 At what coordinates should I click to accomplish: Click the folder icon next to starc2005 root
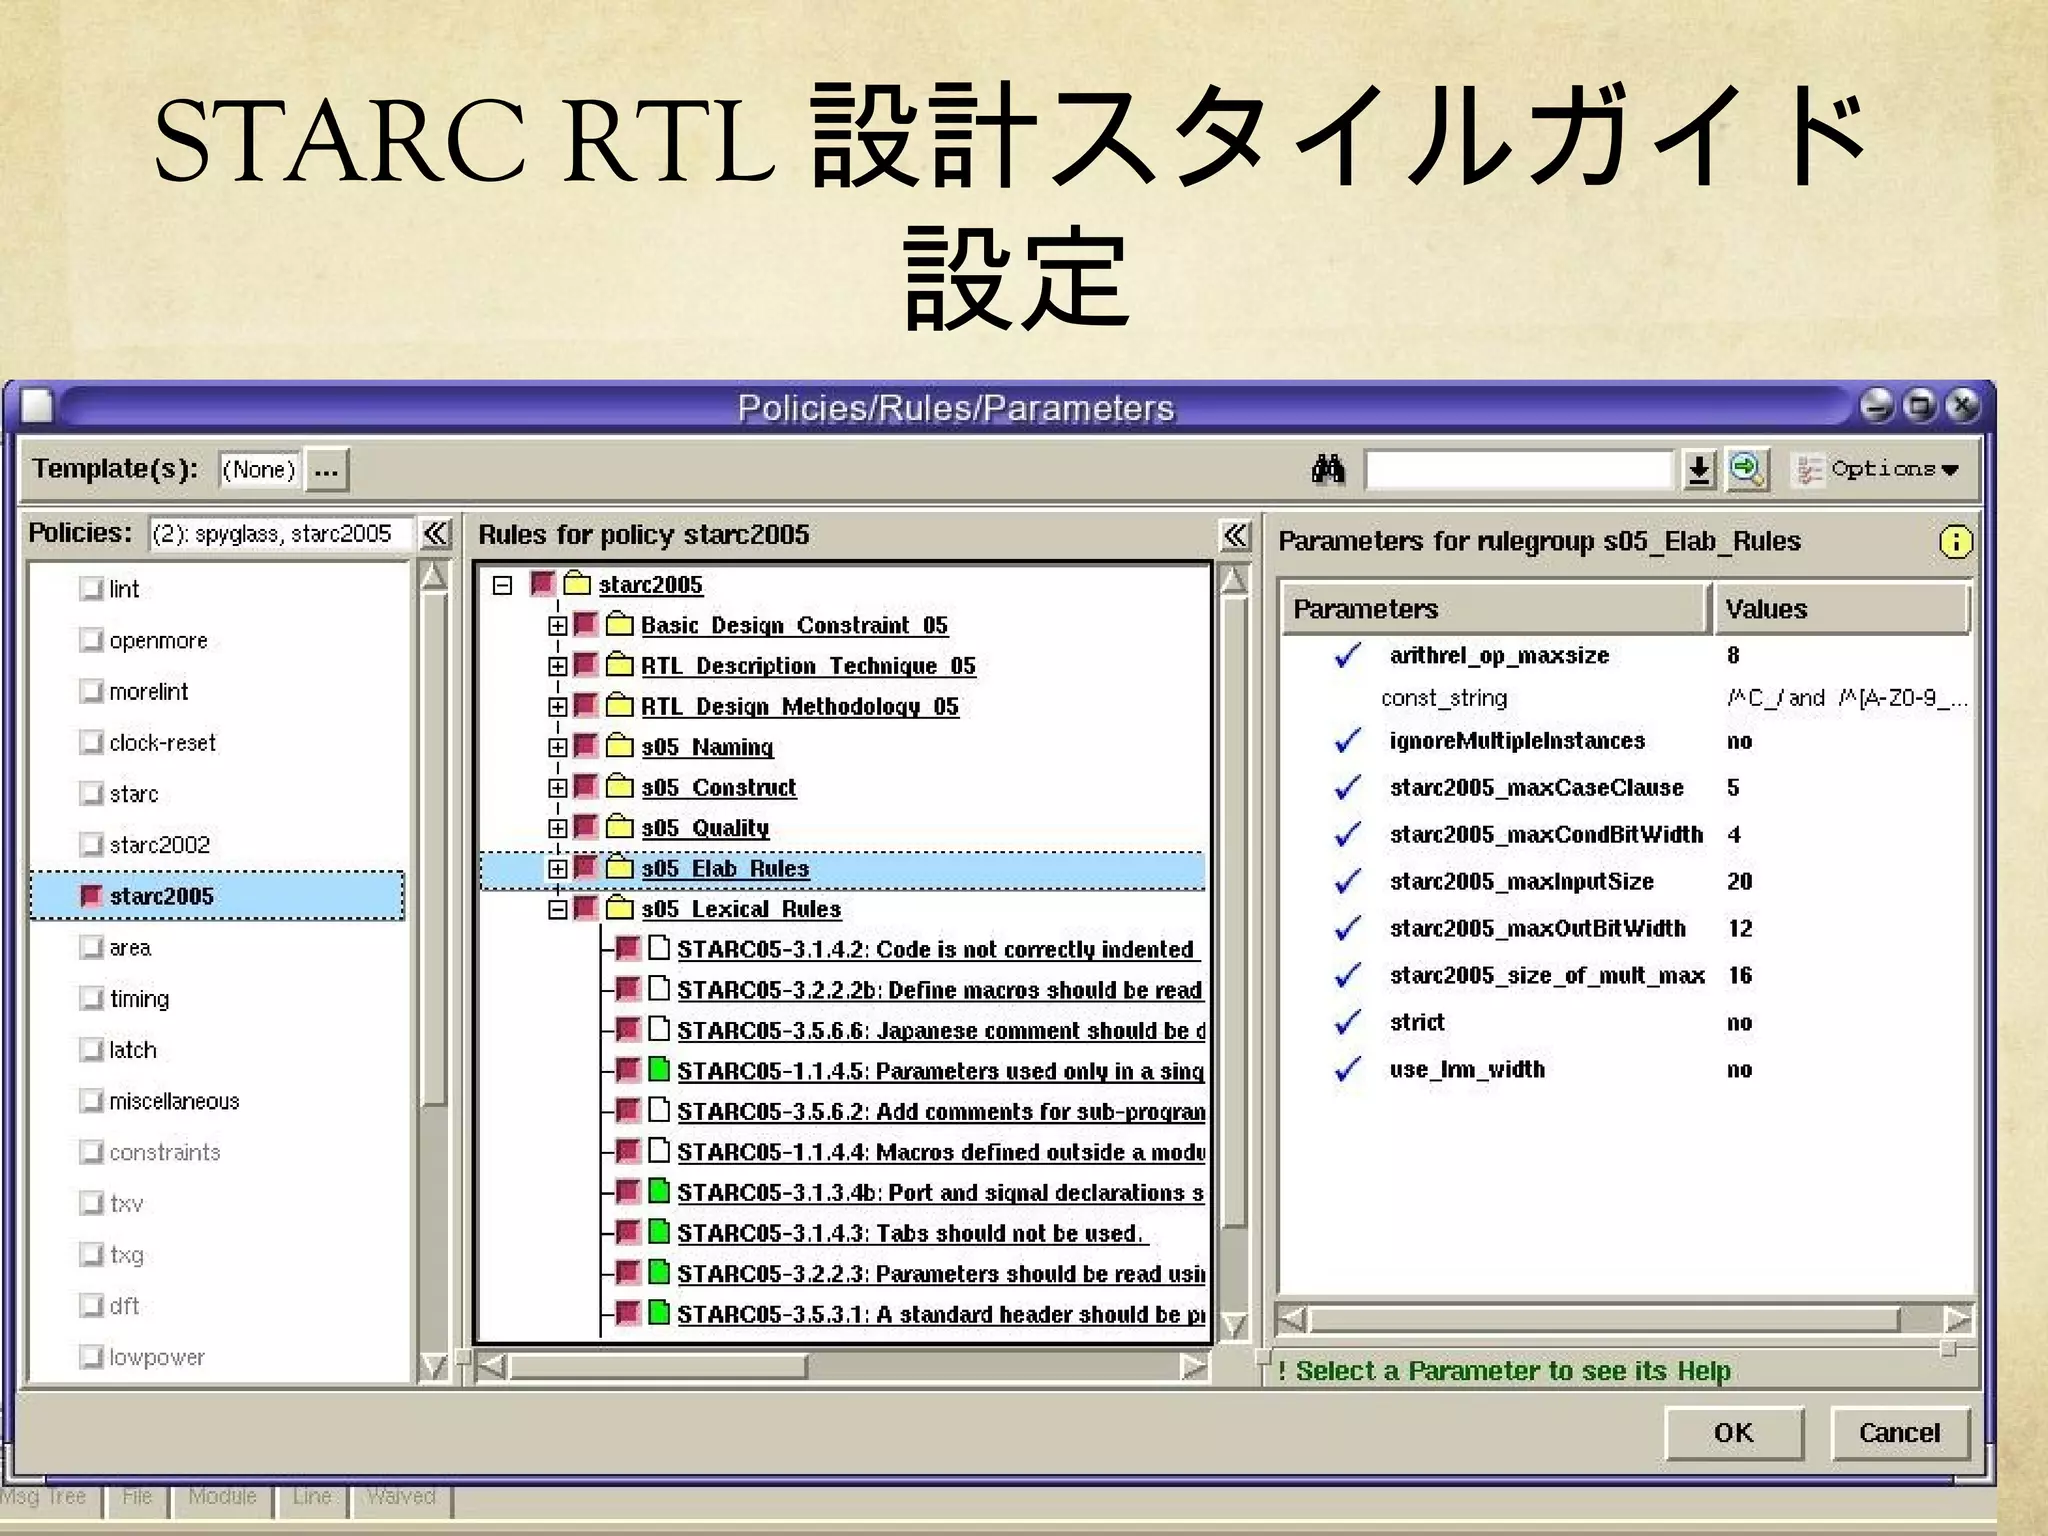pos(577,583)
